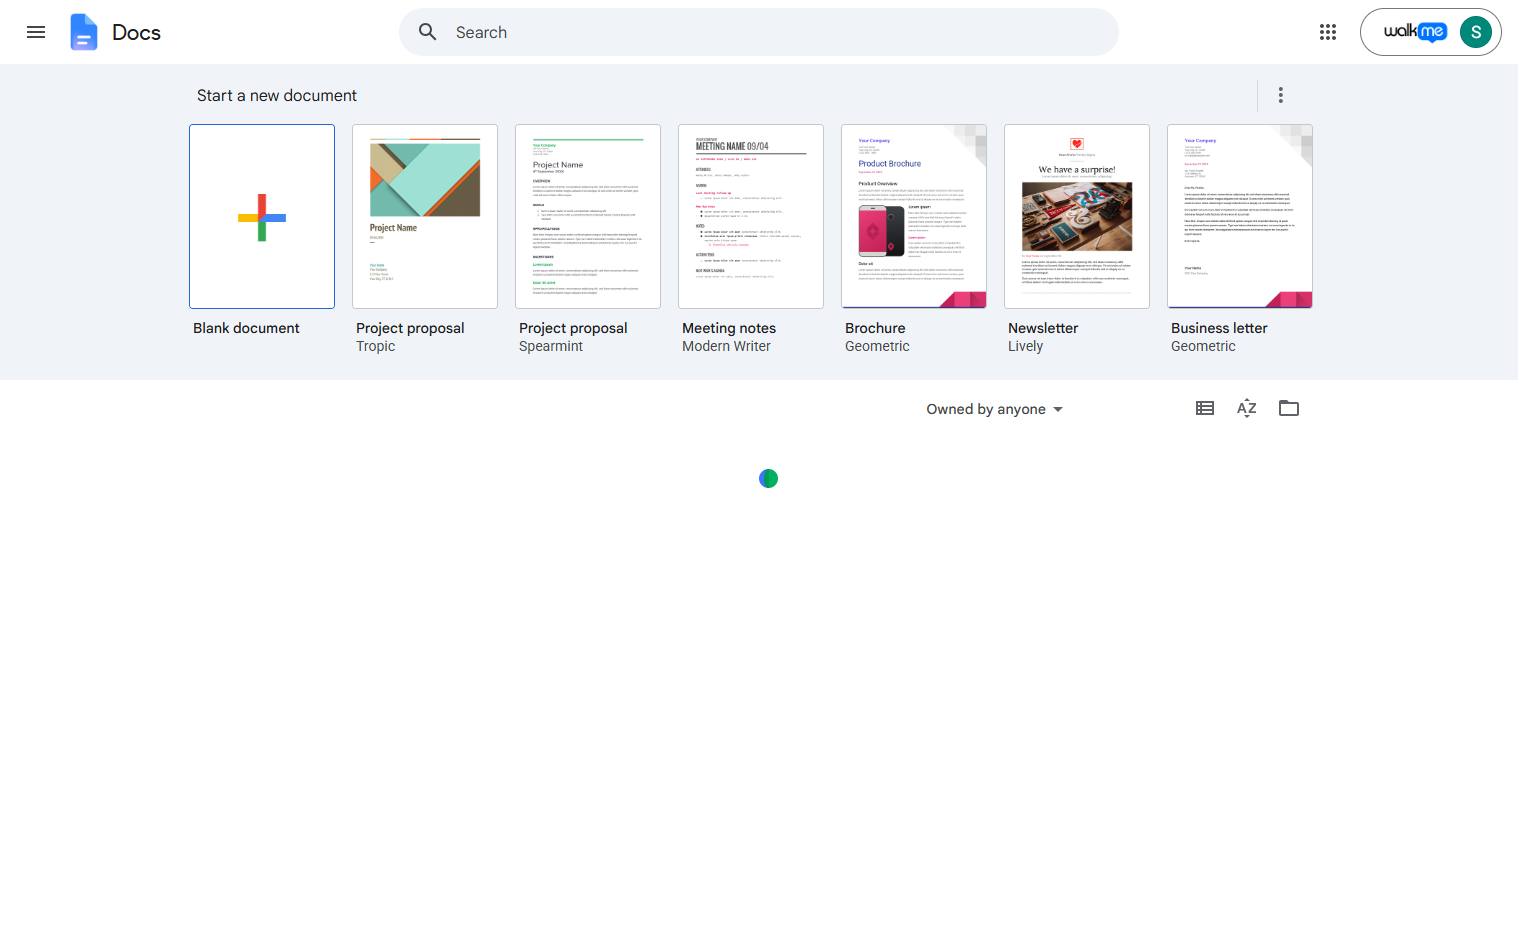Open the Meeting notes Modern Writer template
The image size is (1534, 937).
point(751,216)
